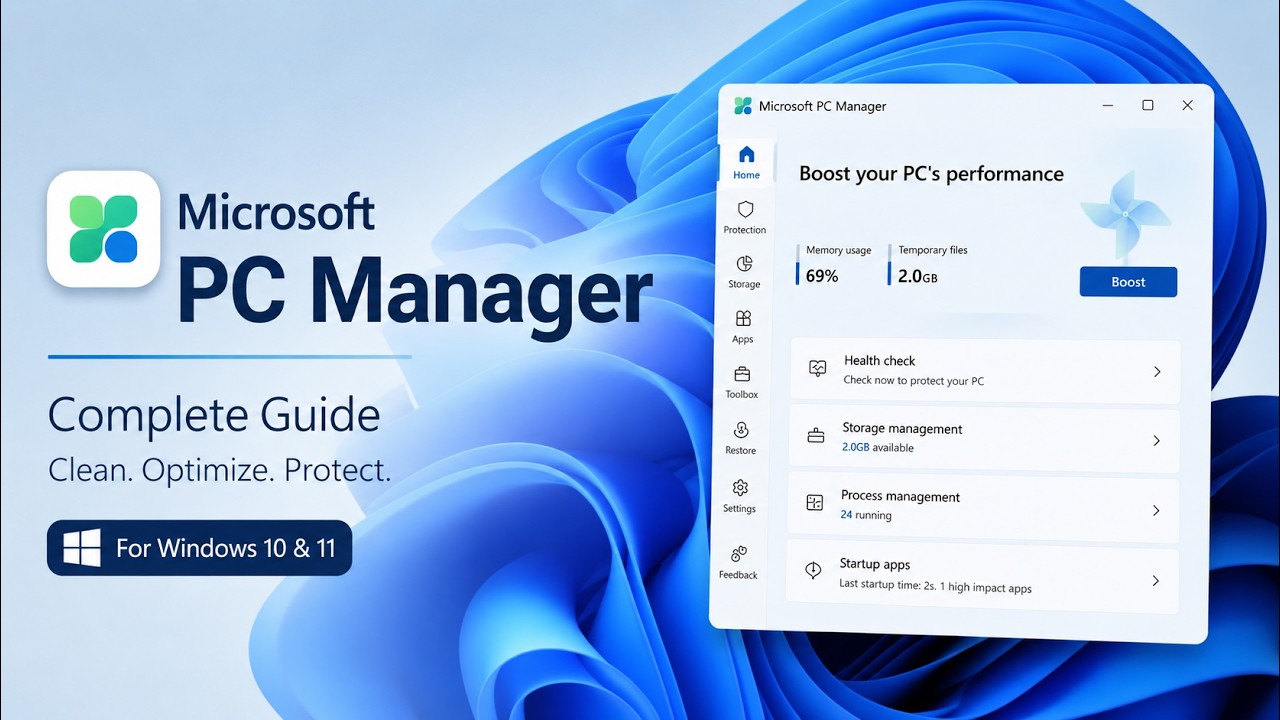Expand the Startup apps chevron
Image resolution: width=1280 pixels, height=720 pixels.
1155,581
